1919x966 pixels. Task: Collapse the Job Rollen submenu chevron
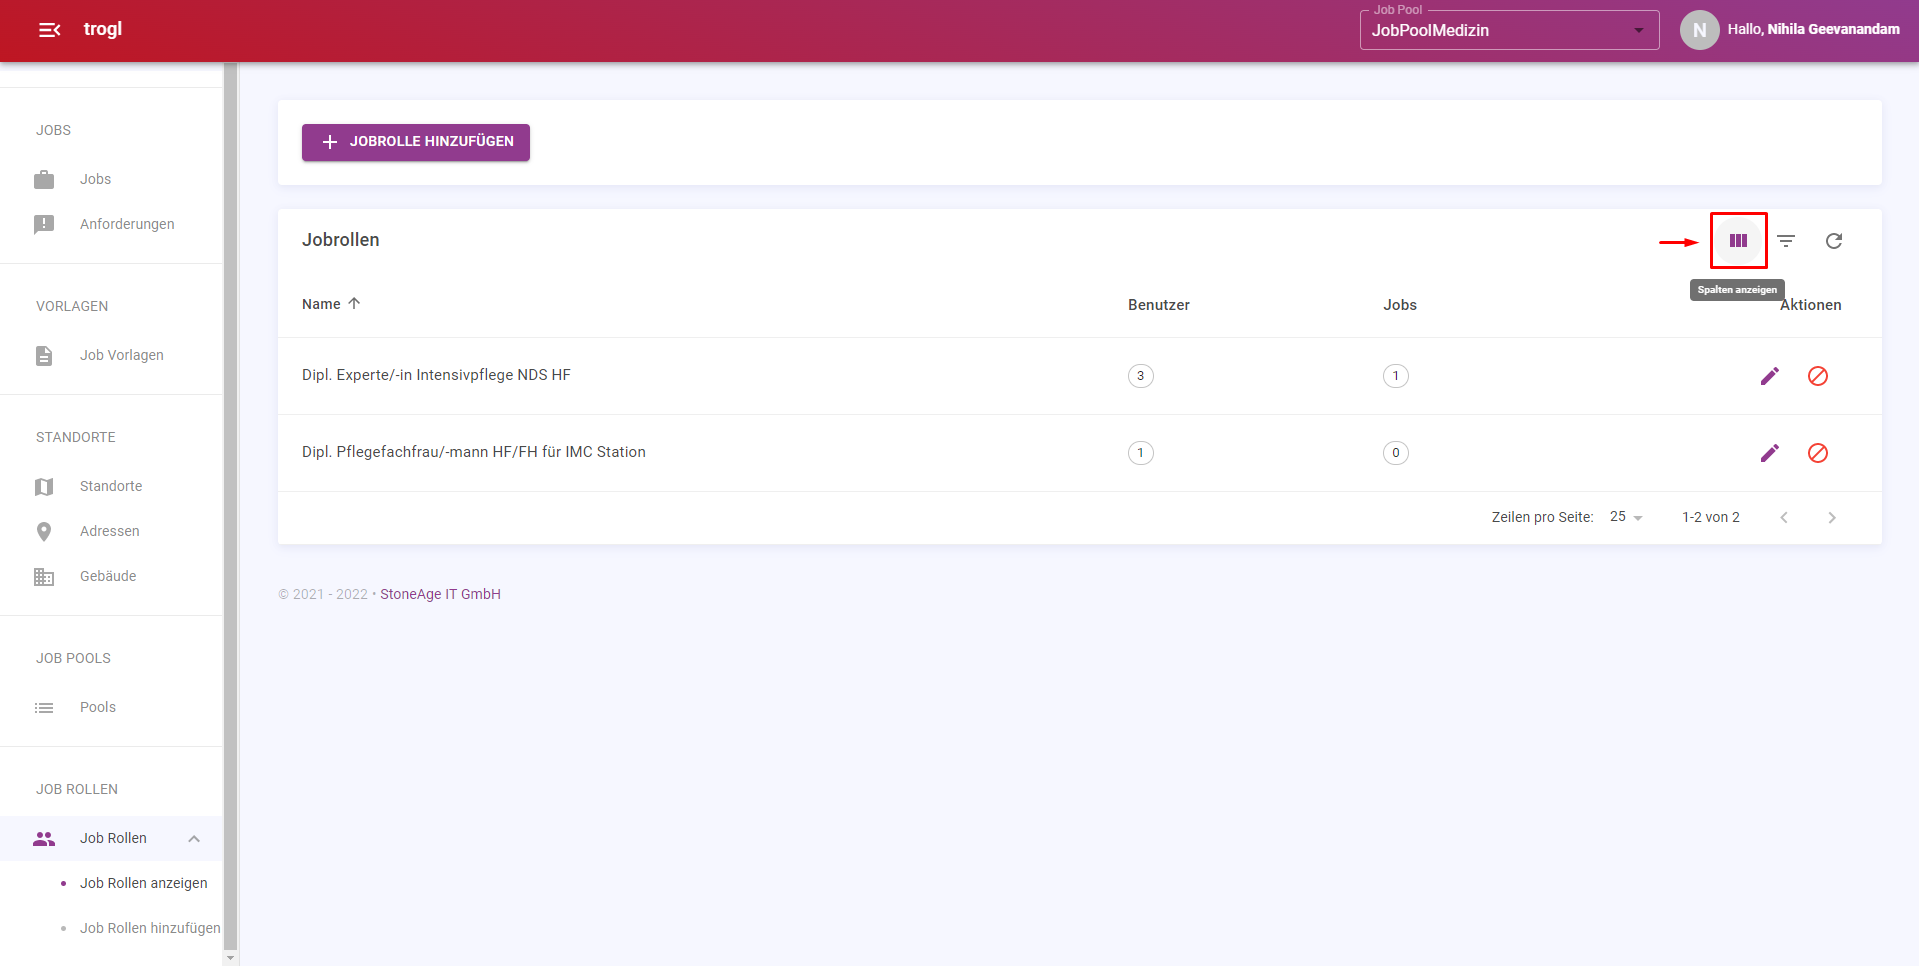point(194,839)
